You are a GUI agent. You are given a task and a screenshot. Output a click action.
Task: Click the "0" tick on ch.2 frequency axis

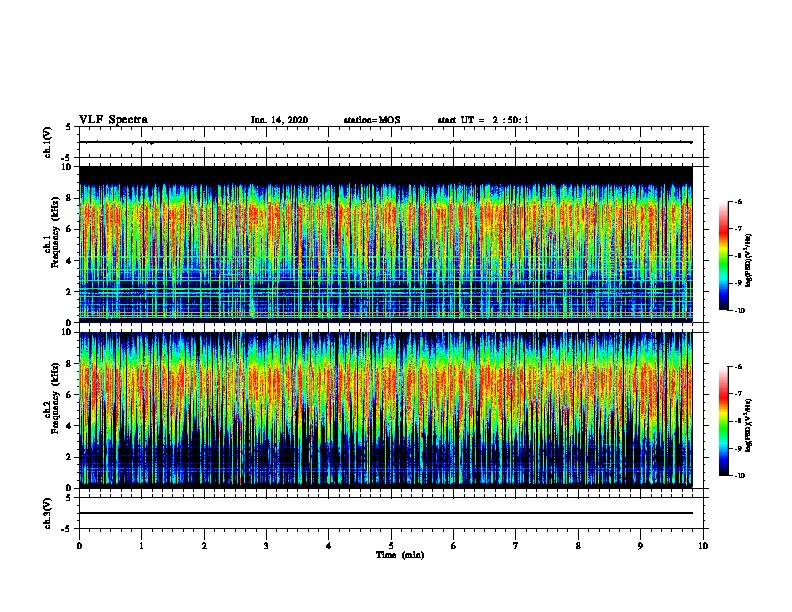[x=69, y=488]
